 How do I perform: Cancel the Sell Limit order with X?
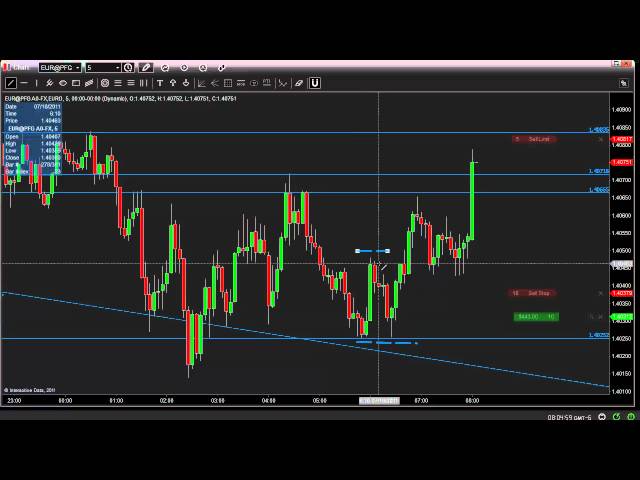tap(600, 140)
